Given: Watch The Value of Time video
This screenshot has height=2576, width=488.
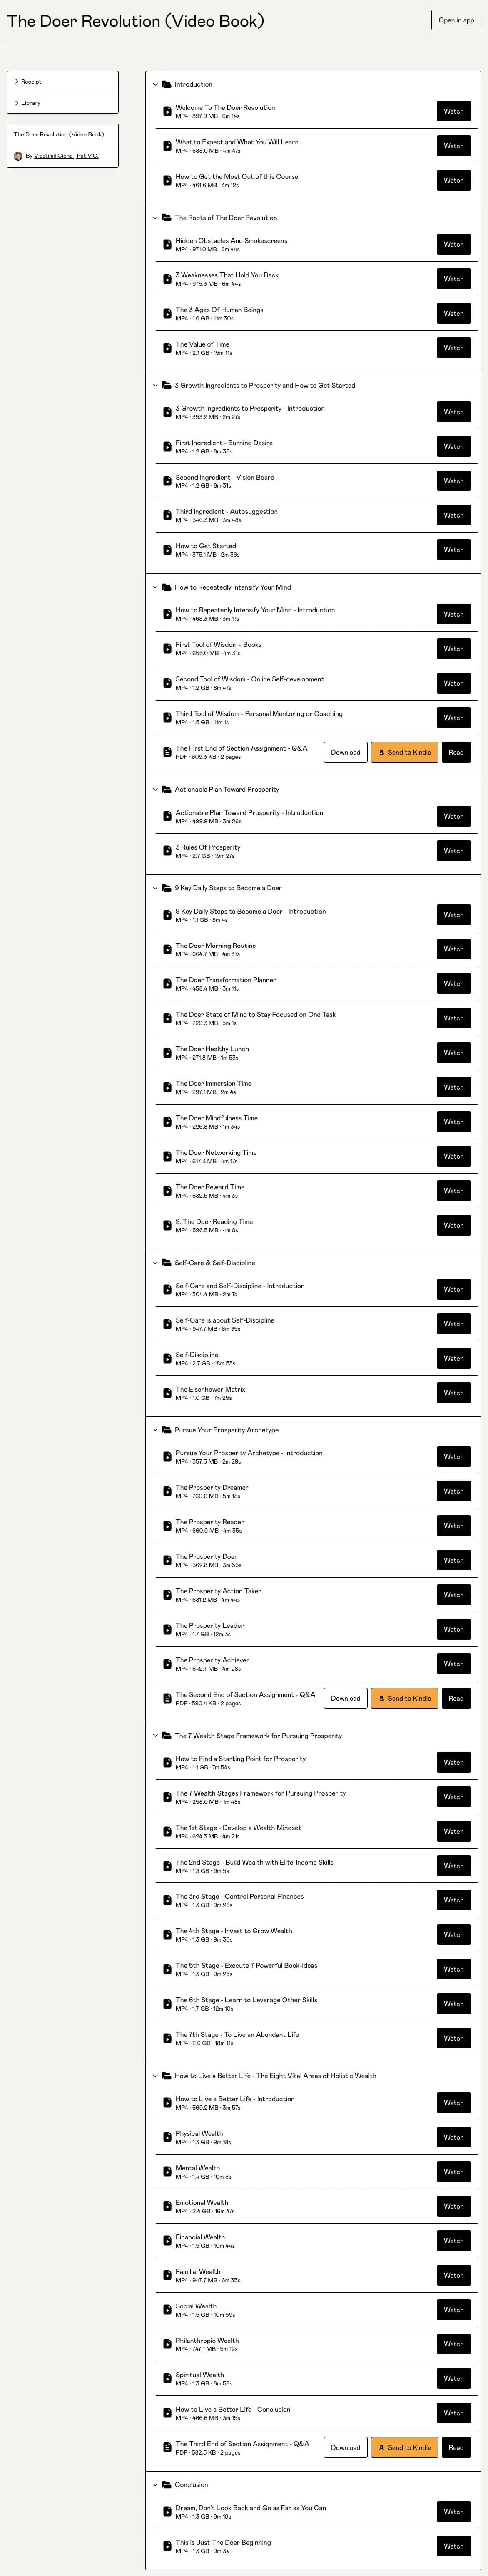Looking at the screenshot, I should 453,348.
